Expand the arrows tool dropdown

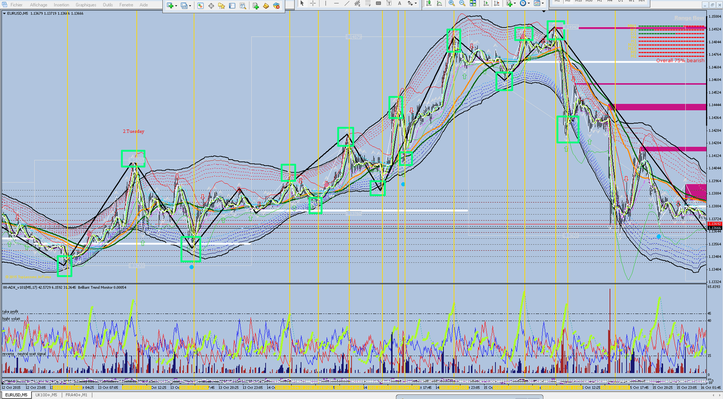coord(416,3)
